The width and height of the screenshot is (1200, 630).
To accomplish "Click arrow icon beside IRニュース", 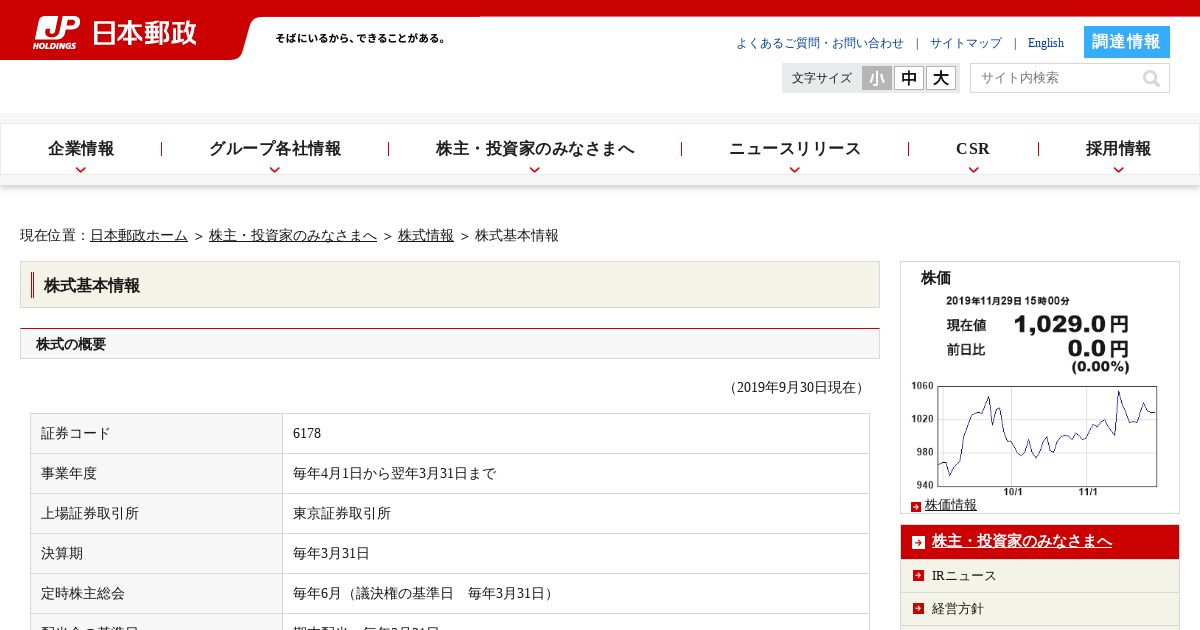I will tap(918, 575).
